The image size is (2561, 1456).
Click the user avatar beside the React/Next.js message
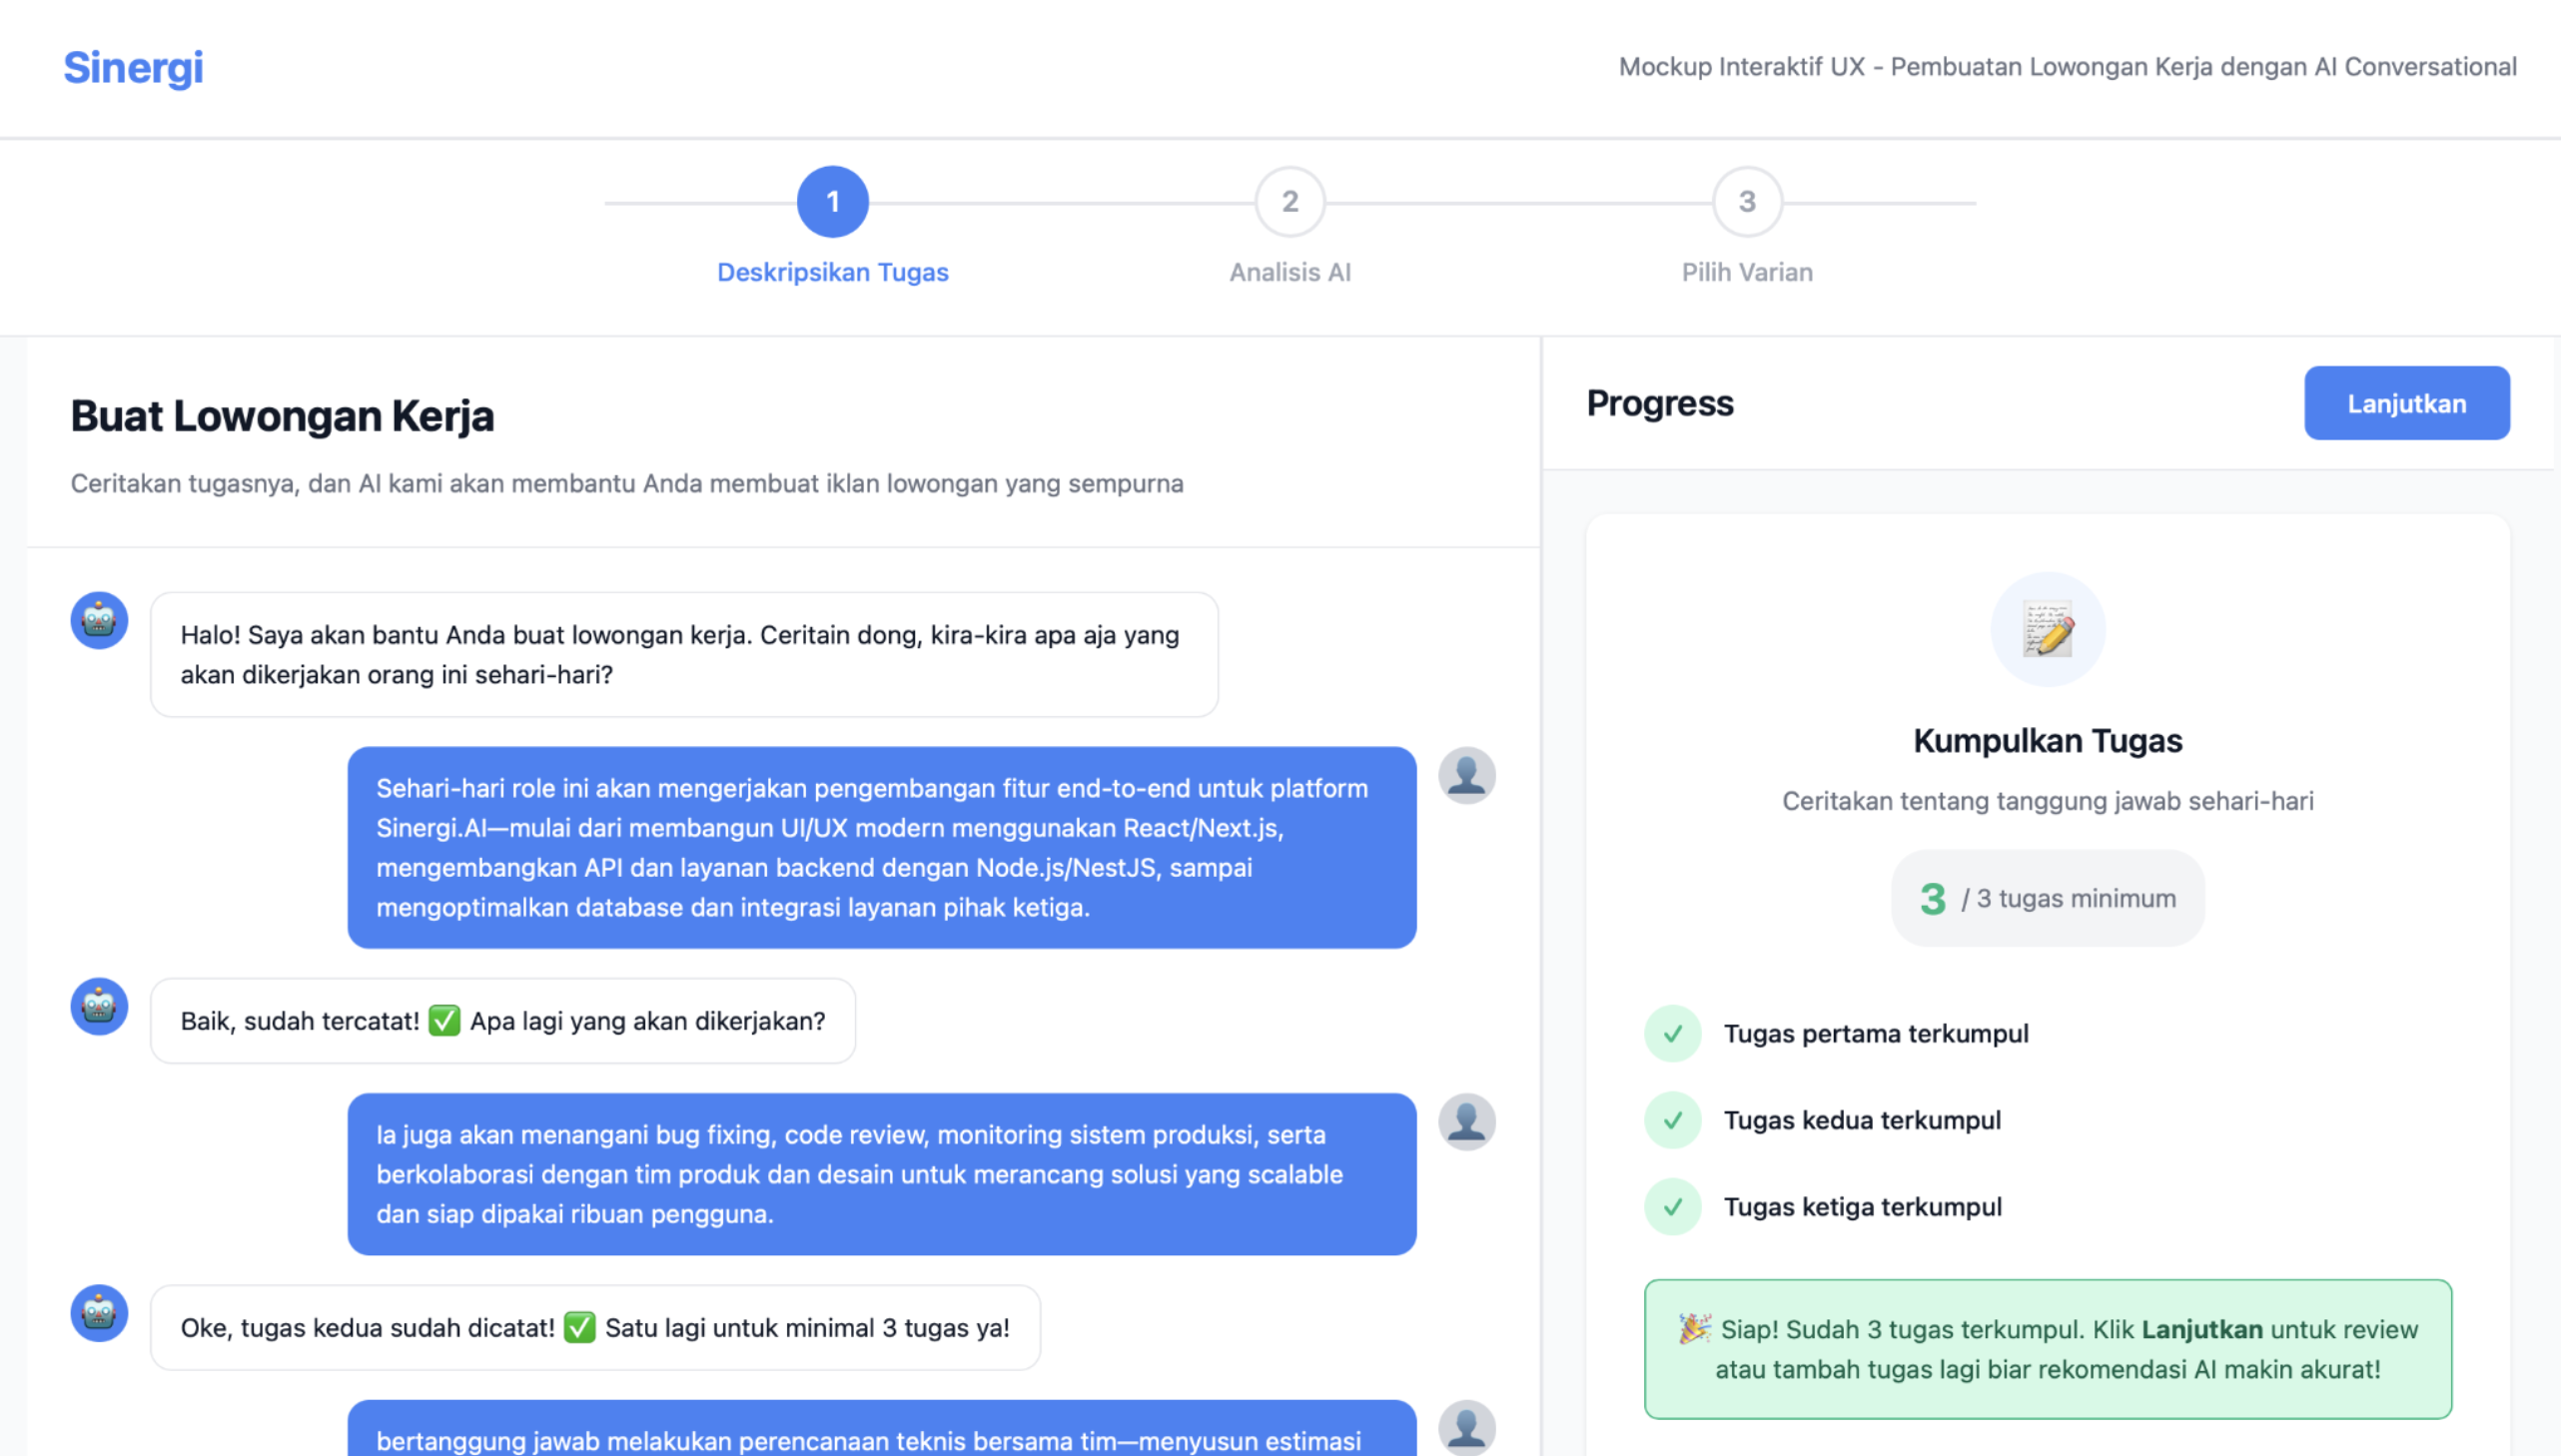(1466, 775)
